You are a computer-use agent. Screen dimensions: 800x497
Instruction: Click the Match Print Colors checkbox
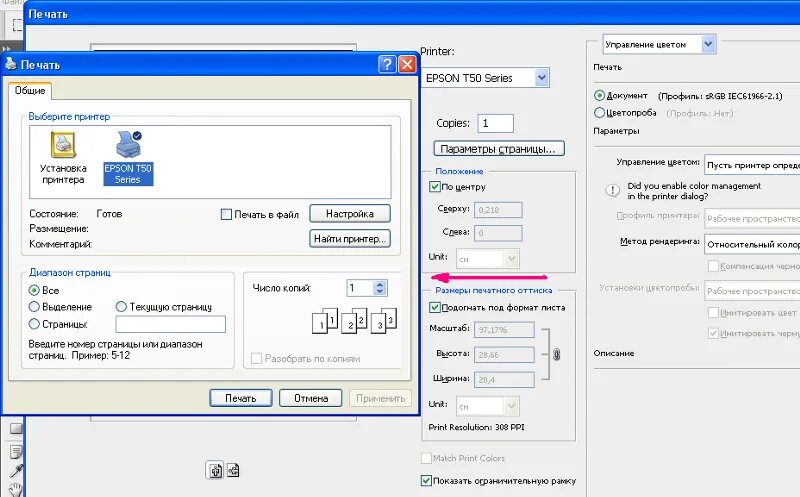(x=427, y=458)
